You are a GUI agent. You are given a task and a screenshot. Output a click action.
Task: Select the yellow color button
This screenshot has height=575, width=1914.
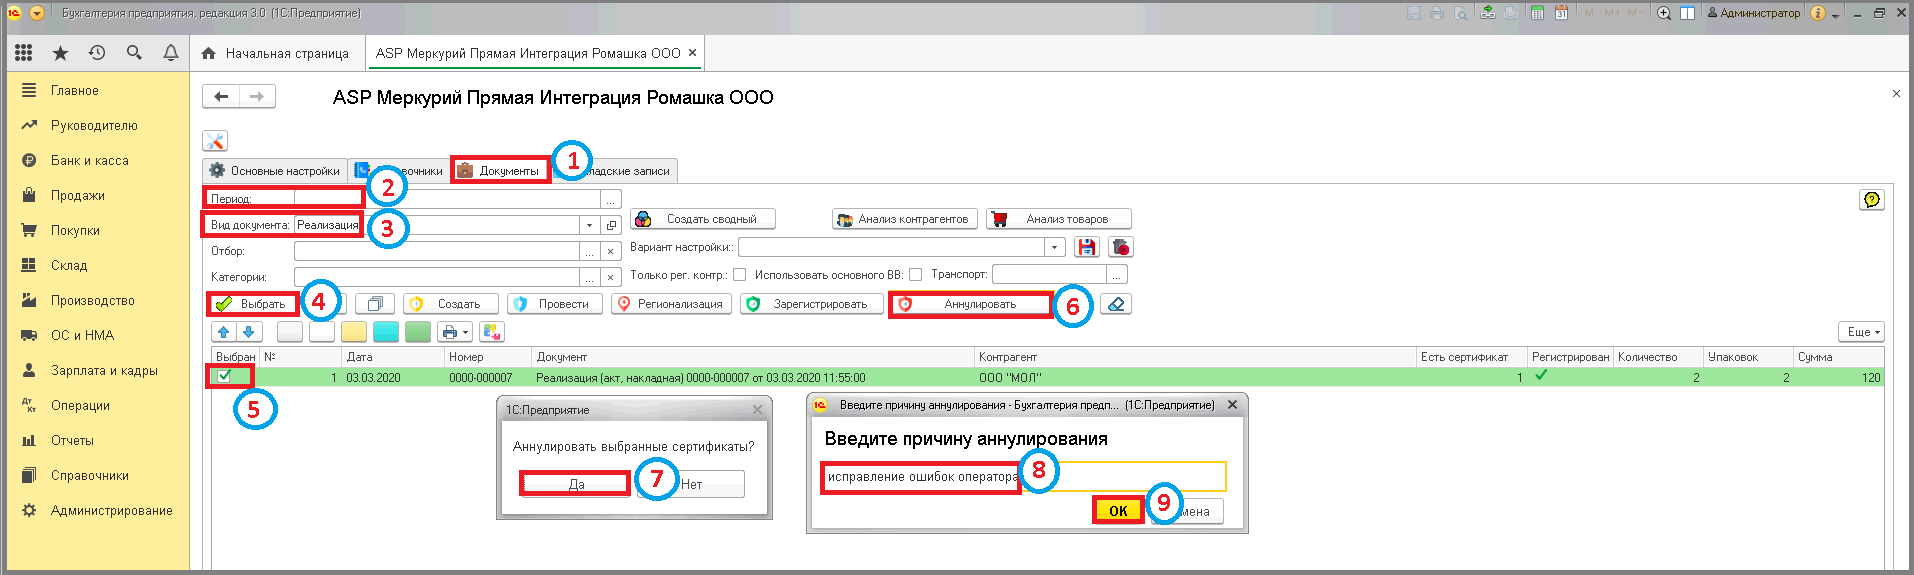click(354, 332)
